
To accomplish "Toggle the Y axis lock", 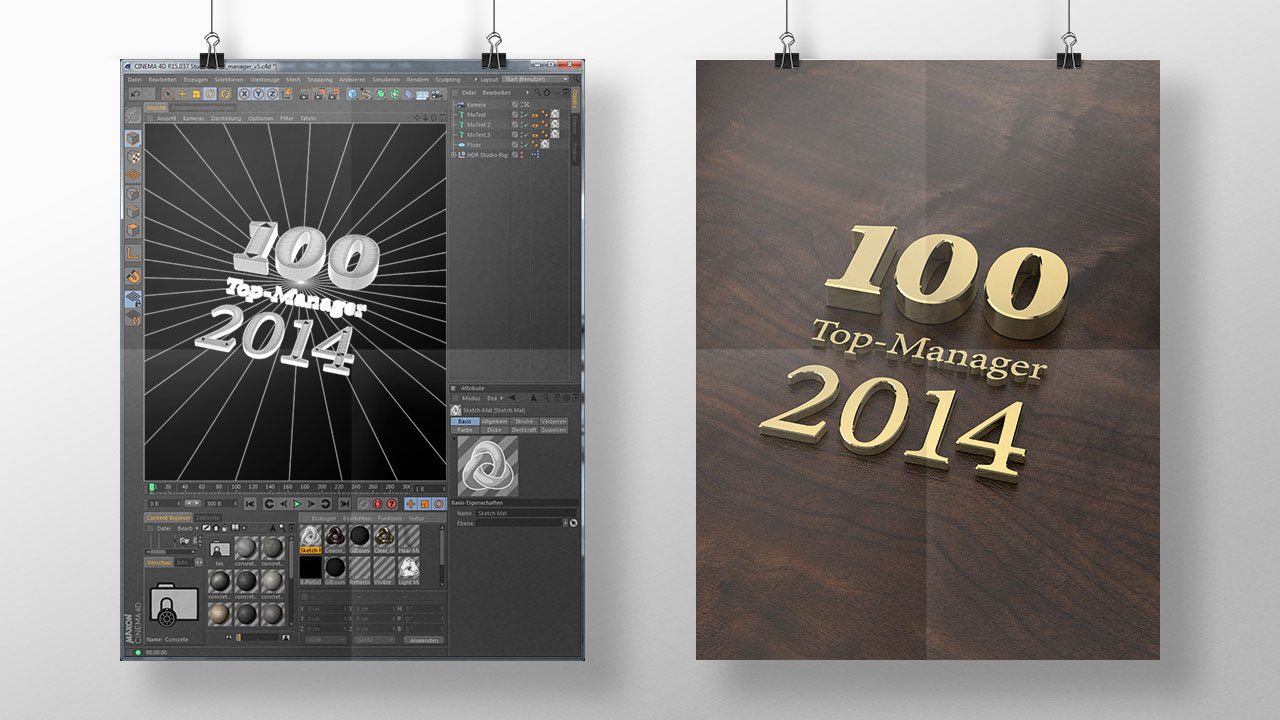I will click(x=259, y=94).
